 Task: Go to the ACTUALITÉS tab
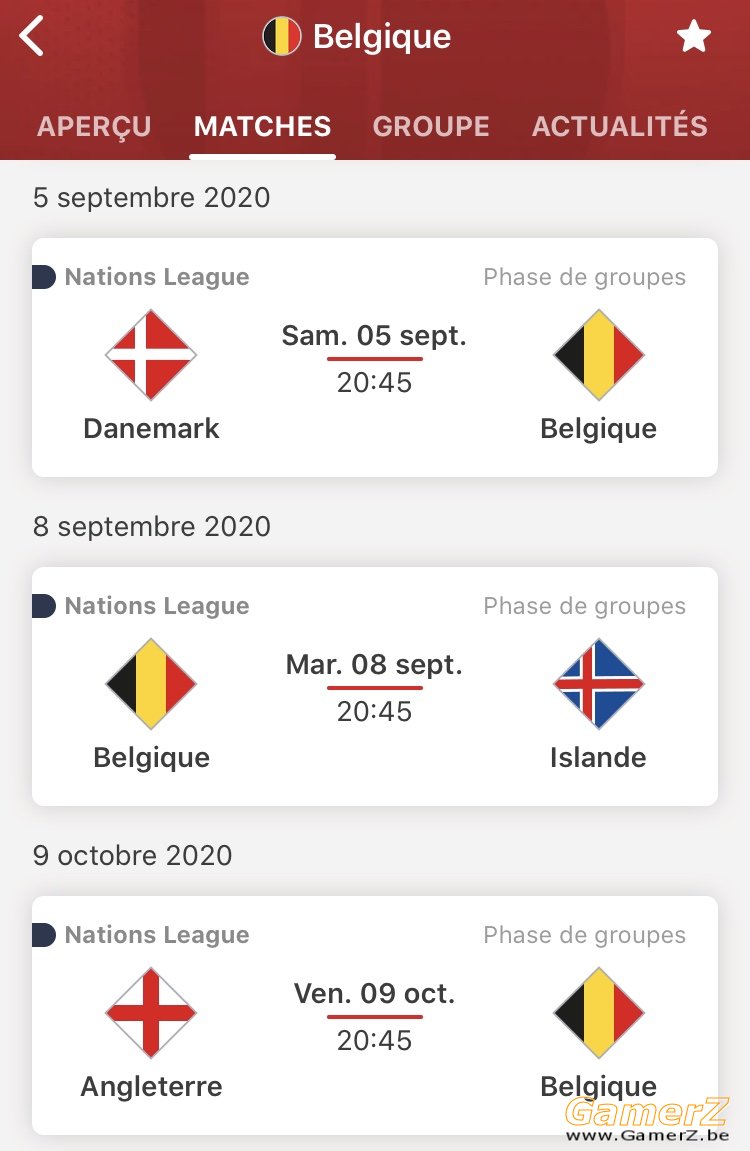point(620,126)
